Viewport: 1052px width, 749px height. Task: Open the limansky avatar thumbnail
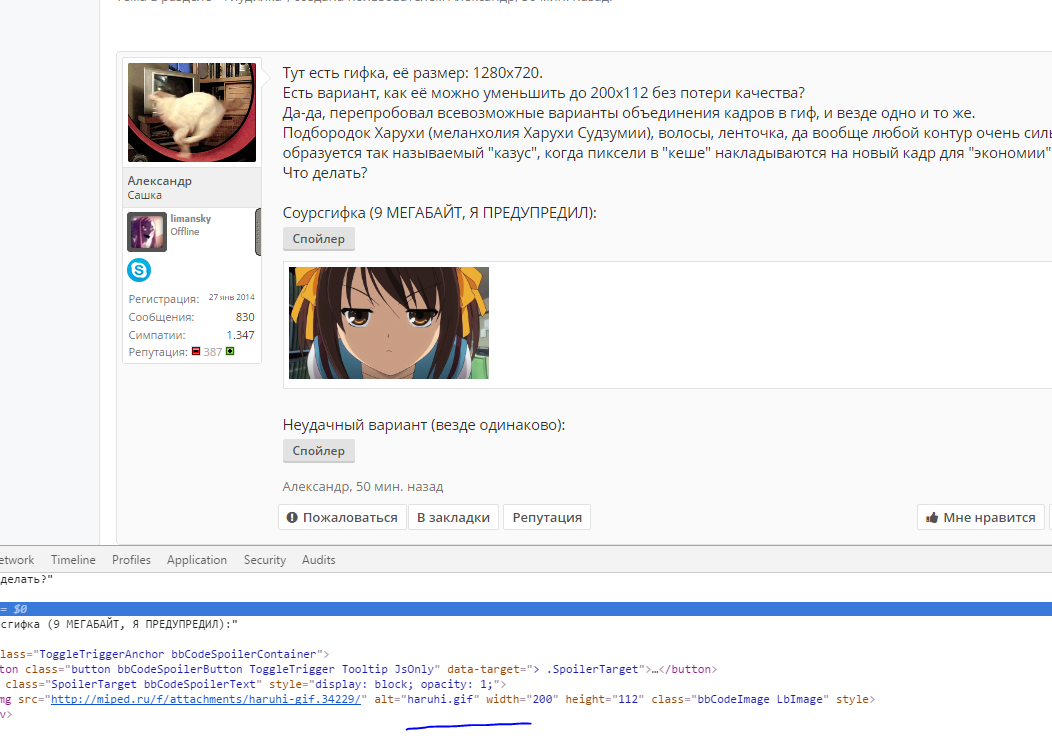[x=147, y=232]
